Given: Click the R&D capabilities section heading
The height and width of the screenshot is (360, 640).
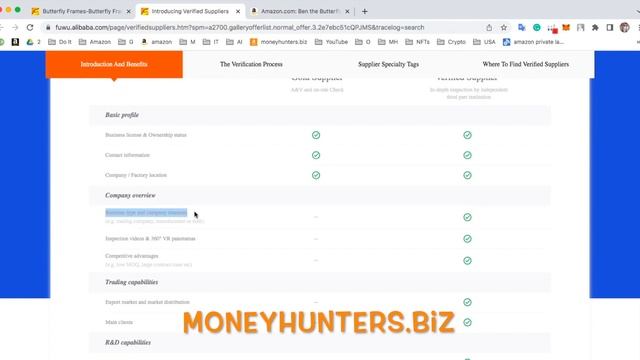Looking at the screenshot, I should tap(128, 342).
